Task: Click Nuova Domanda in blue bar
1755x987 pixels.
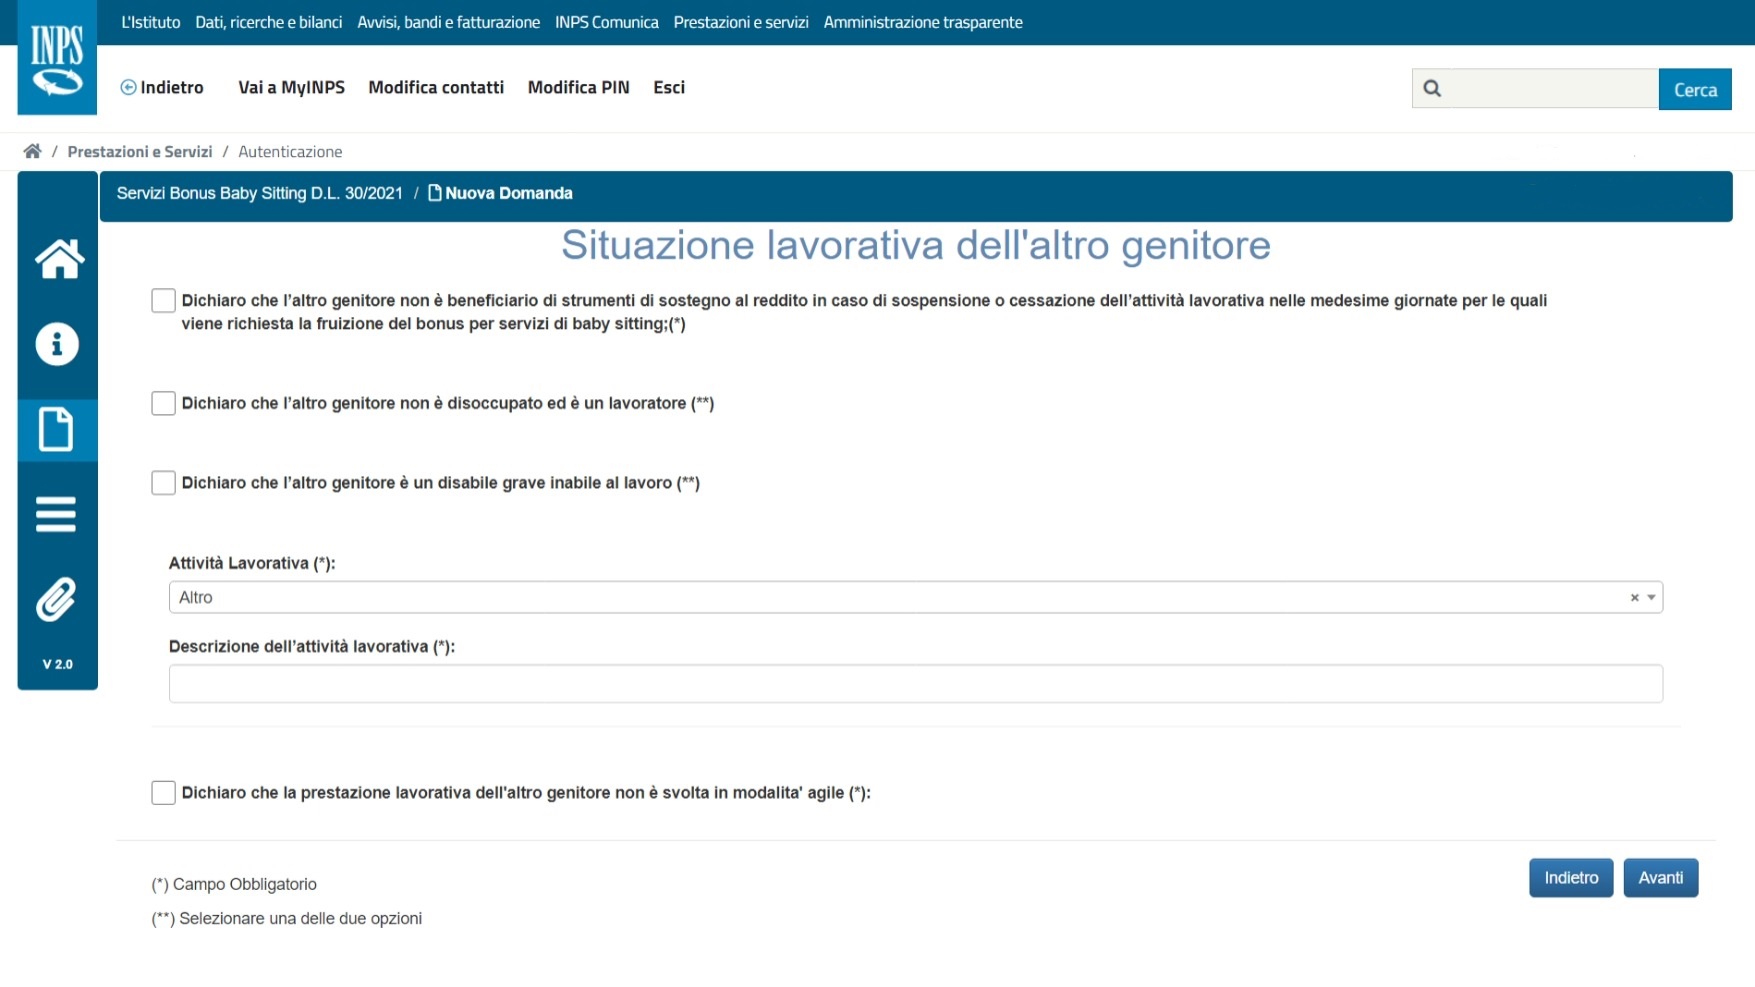Action: click(500, 193)
